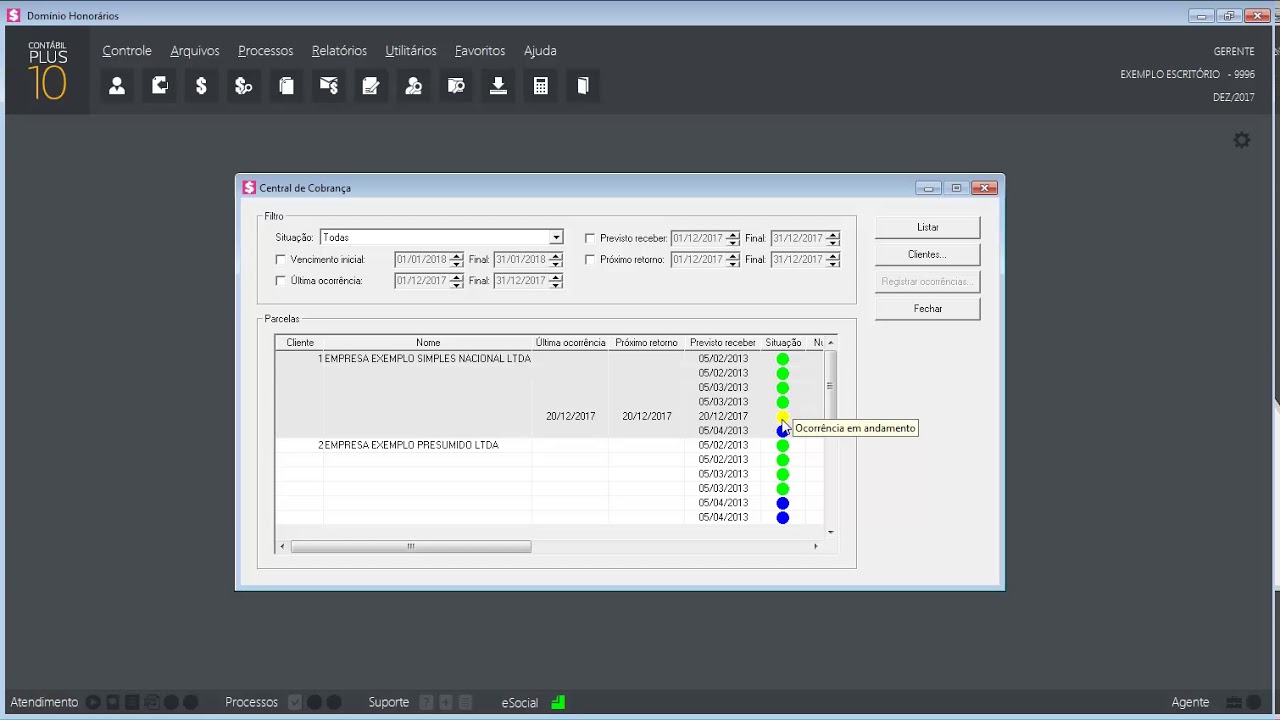Enable the Última ocorrência checkbox

point(280,281)
